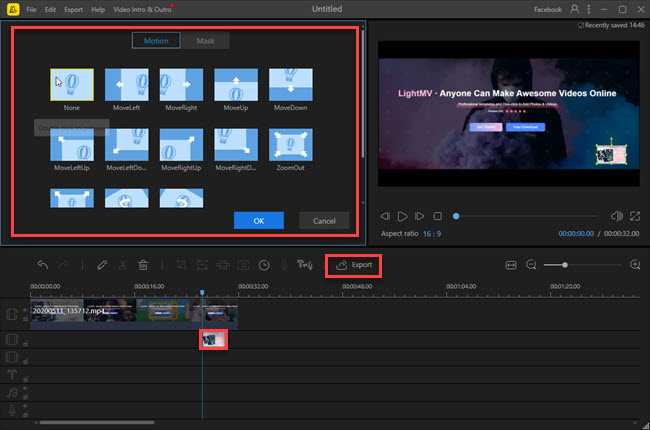Click the fullscreen preview icon

(635, 216)
